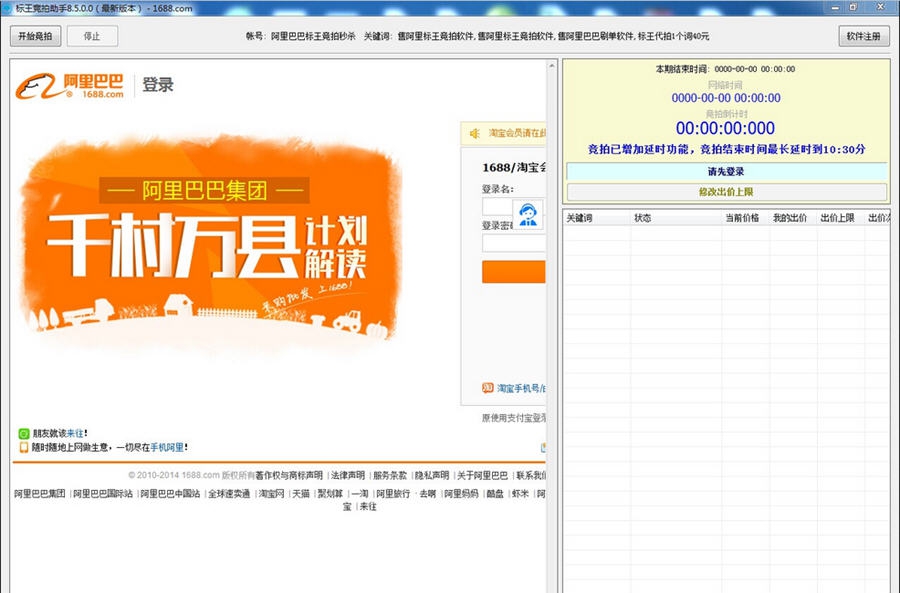This screenshot has height=593, width=900.
Task: Click the 淘宝手机号 login link text
Action: point(521,389)
